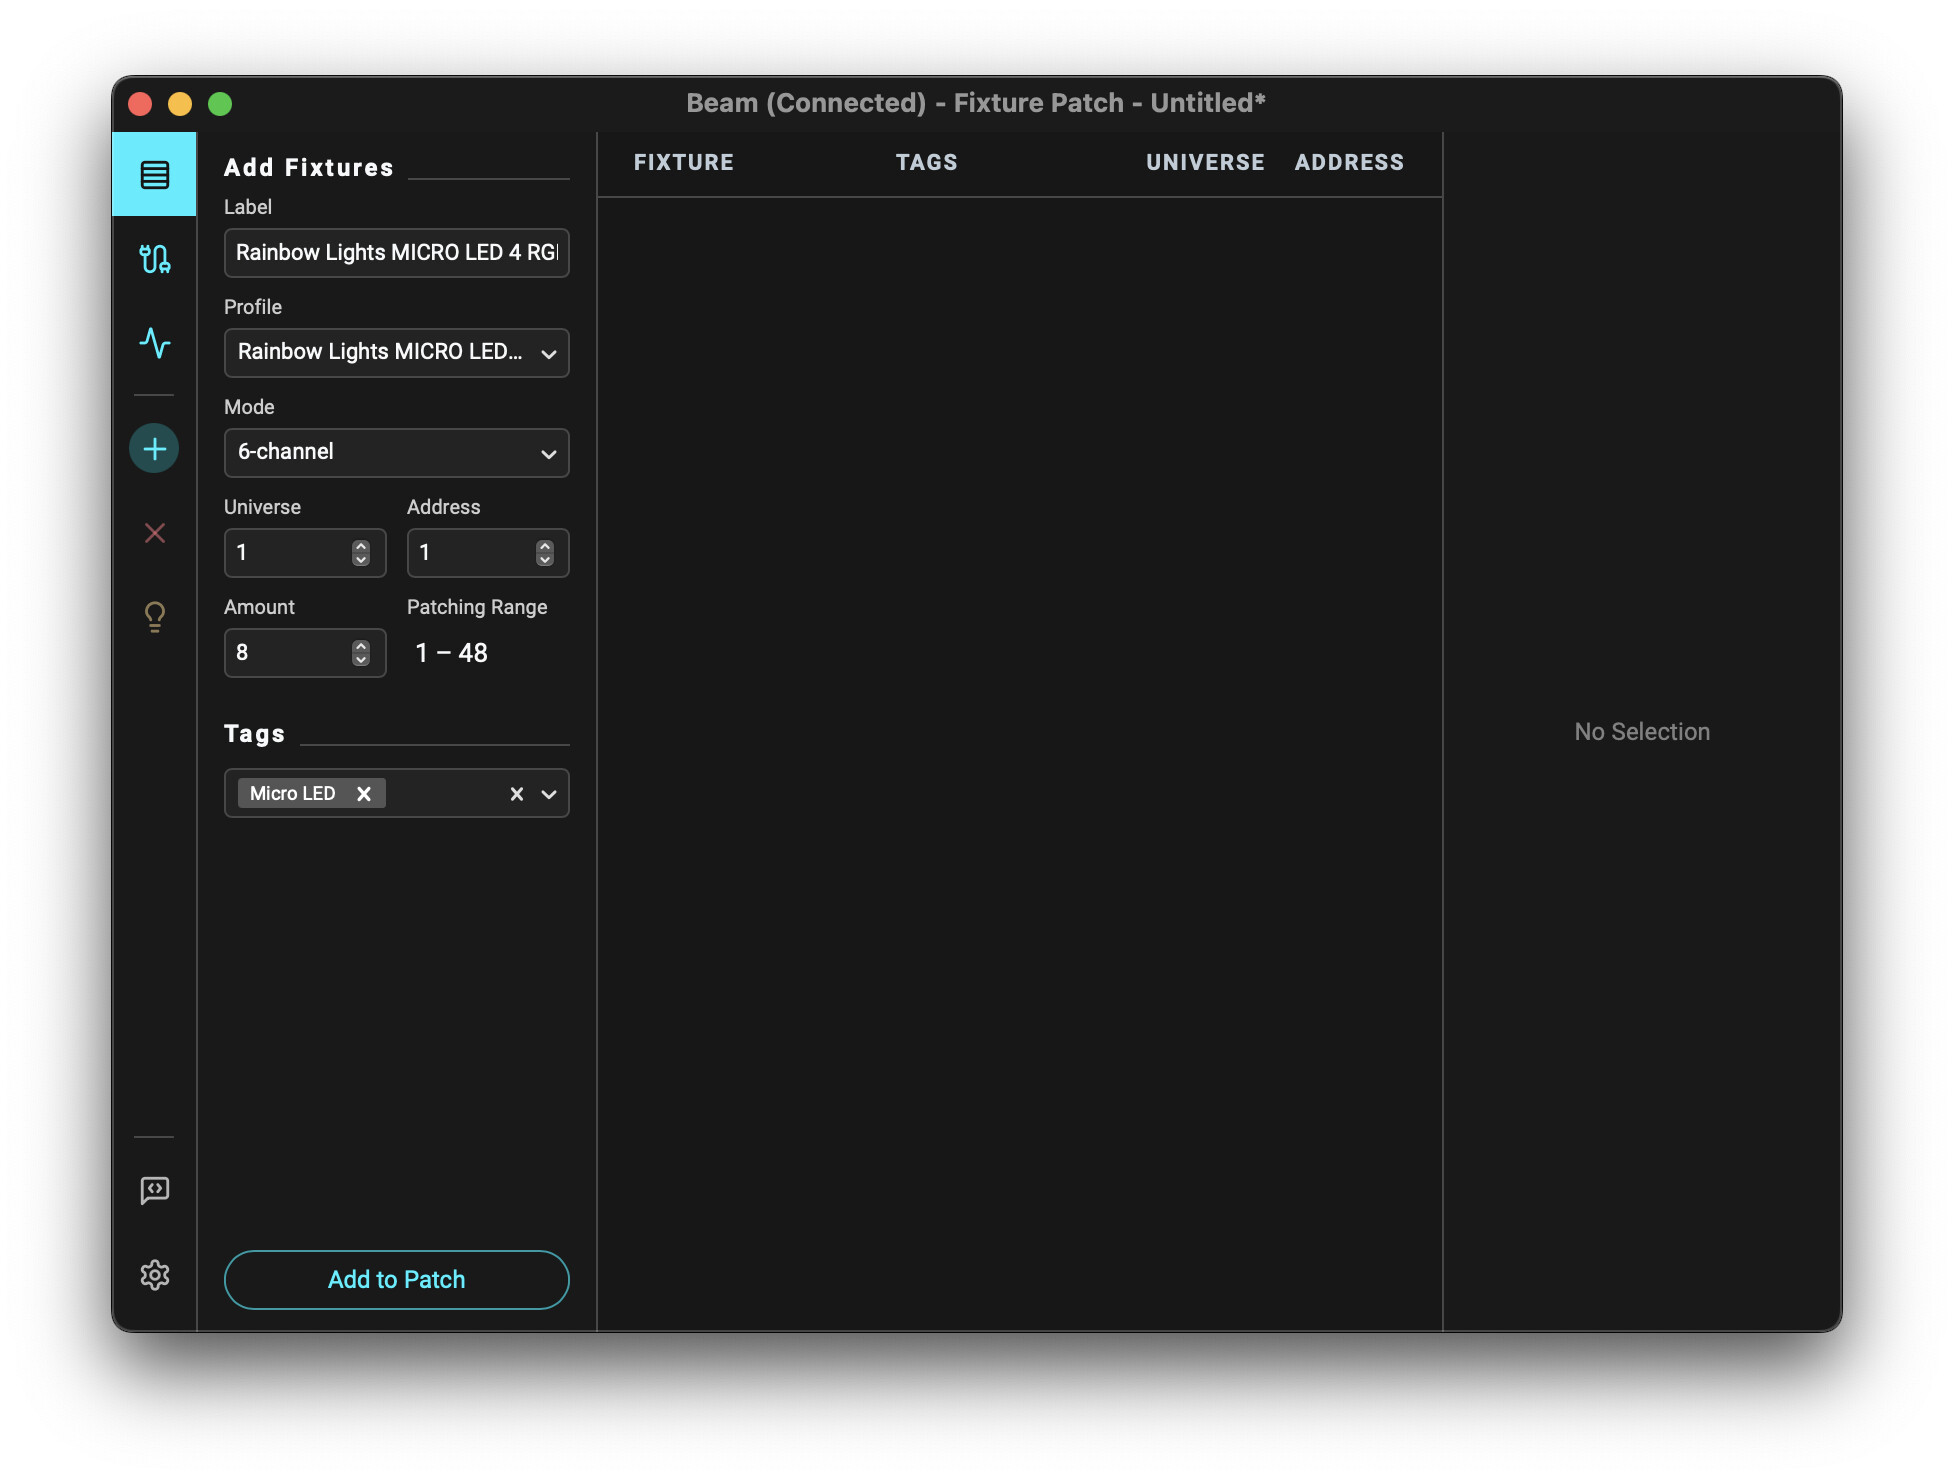Click into the Label text field
Image resolution: width=1954 pixels, height=1480 pixels.
tap(396, 253)
